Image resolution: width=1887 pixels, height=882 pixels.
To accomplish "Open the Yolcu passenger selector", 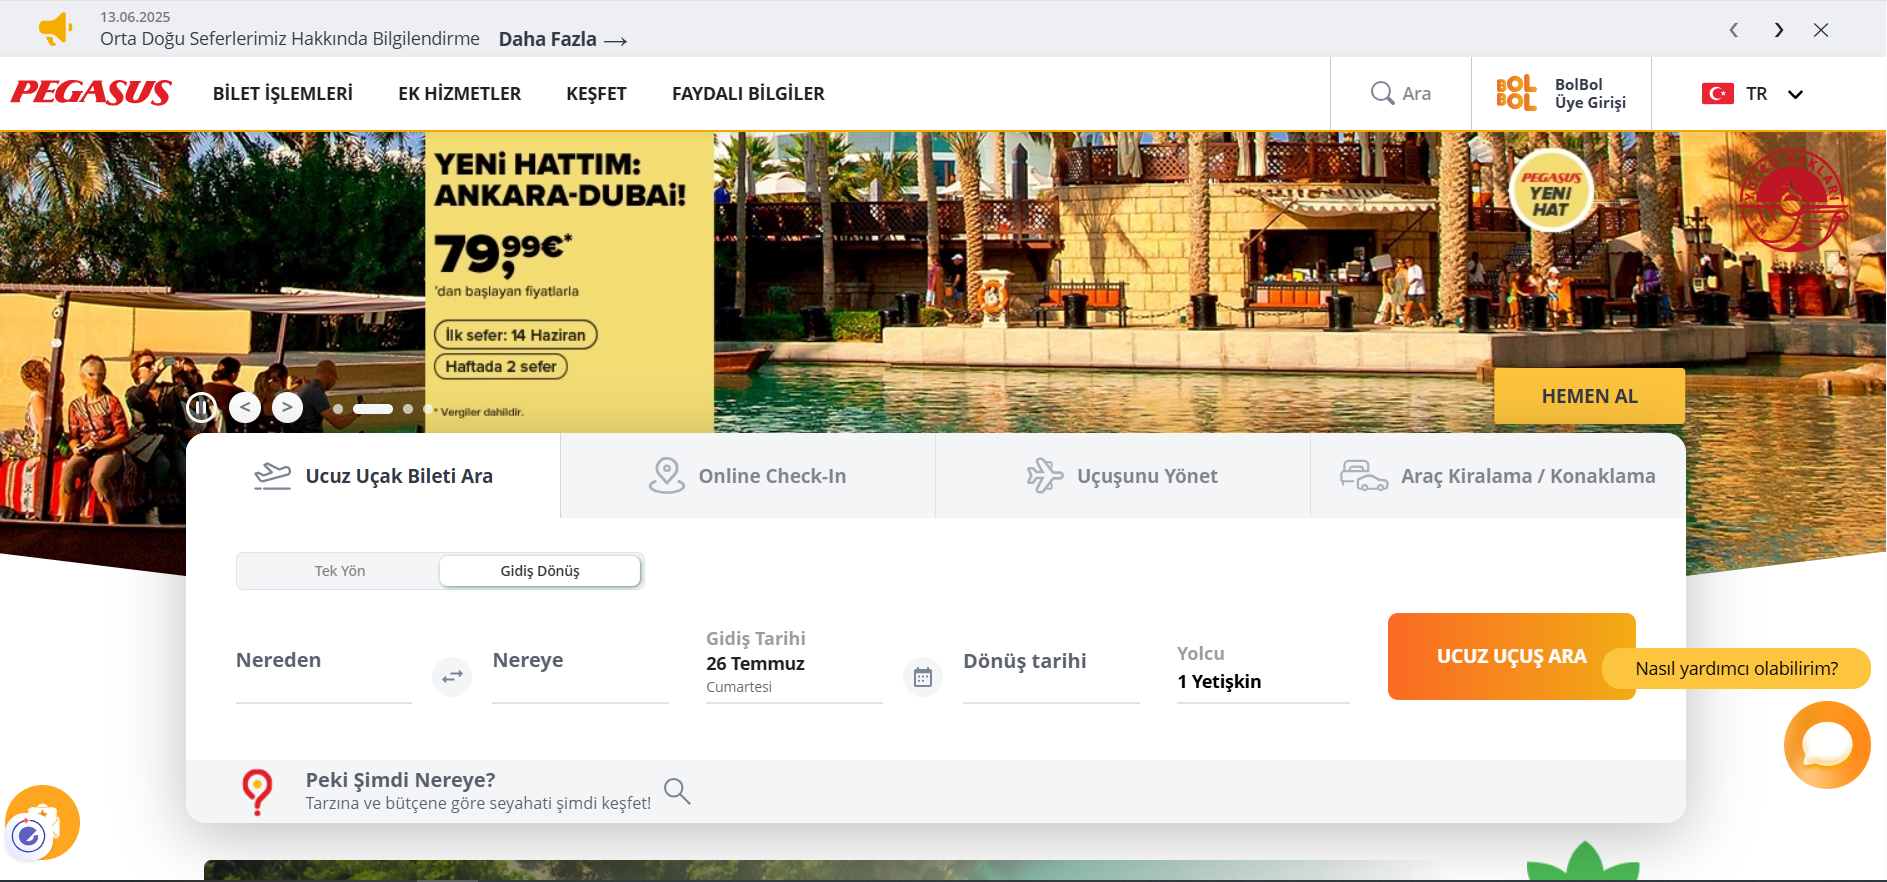I will click(1262, 670).
